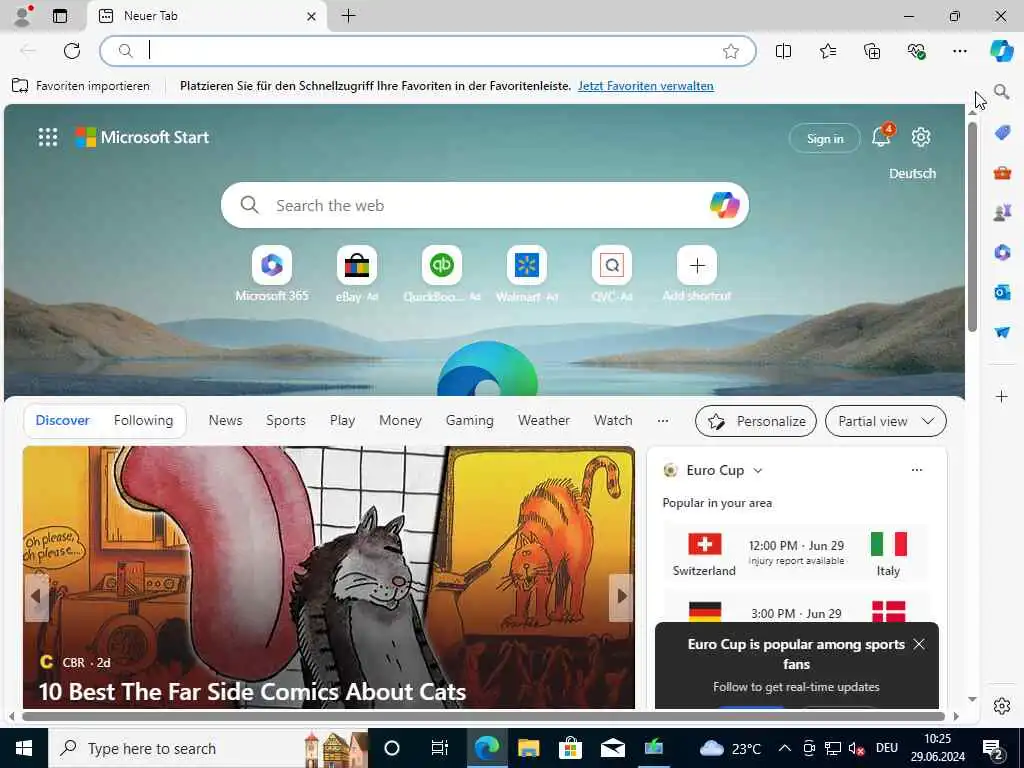Image resolution: width=1024 pixels, height=768 pixels.
Task: Open the Sports feed tab
Action: coord(285,421)
